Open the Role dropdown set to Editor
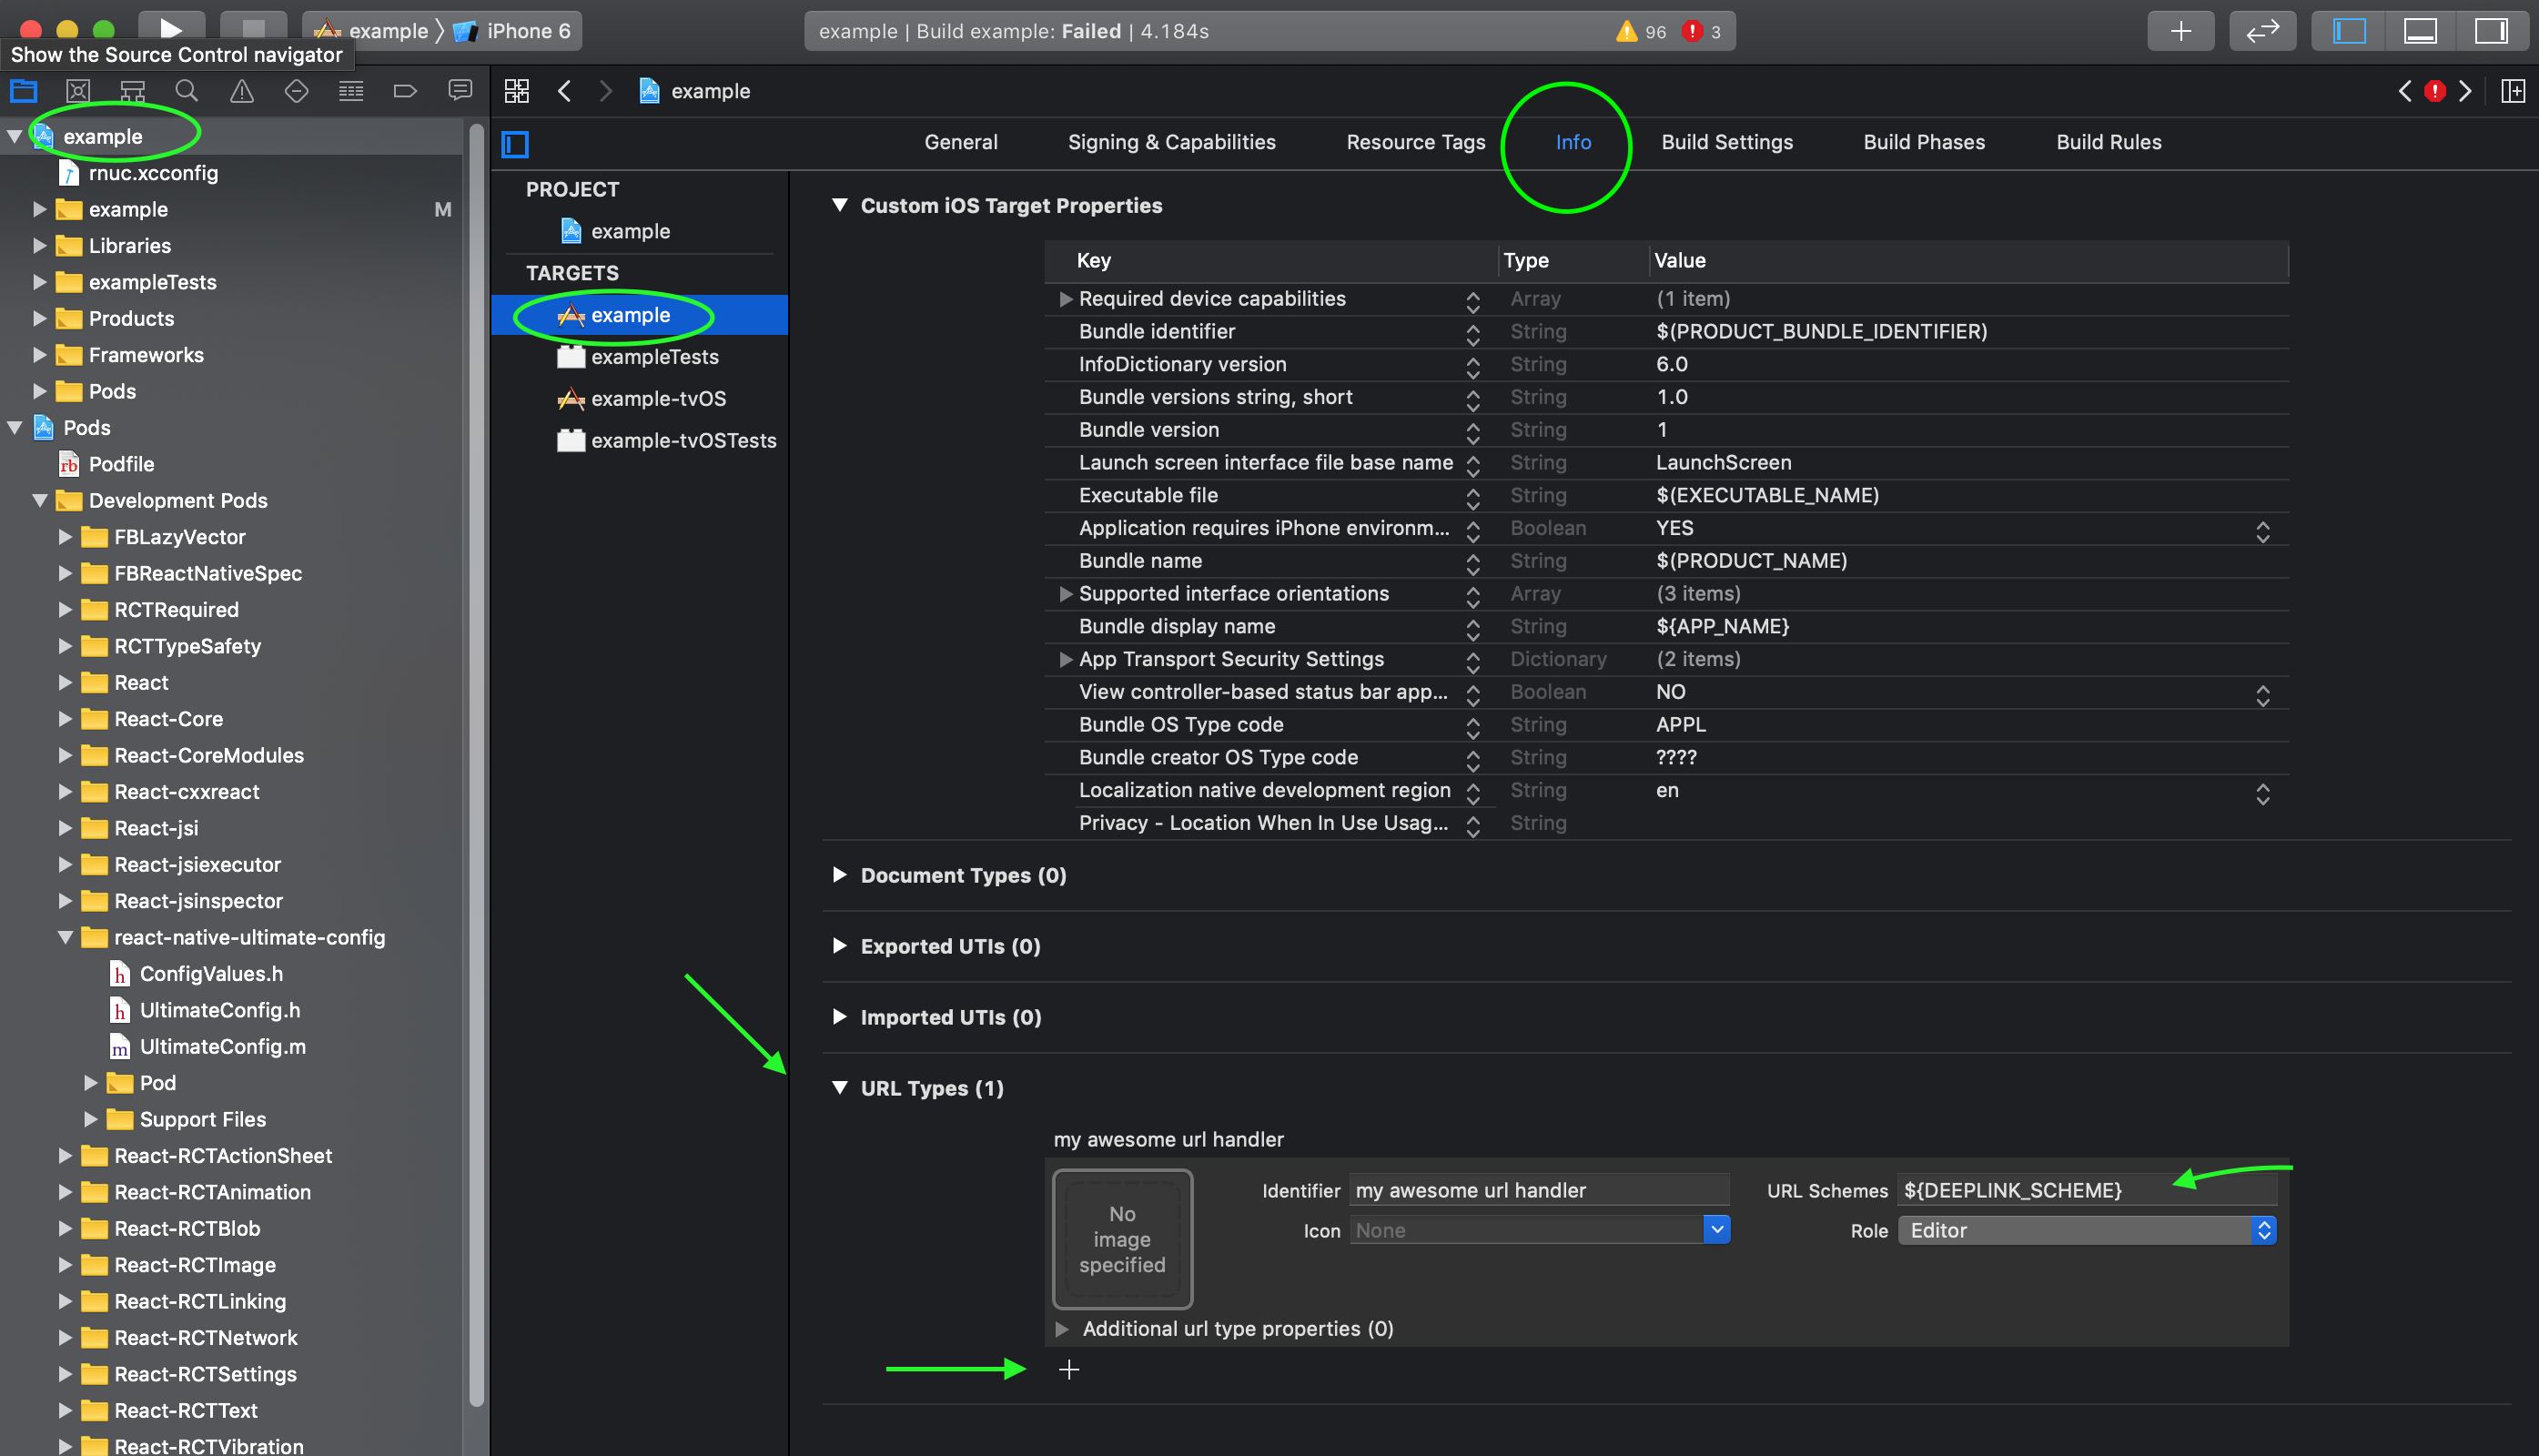Screen dimensions: 2539x1456 (x=2087, y=1231)
